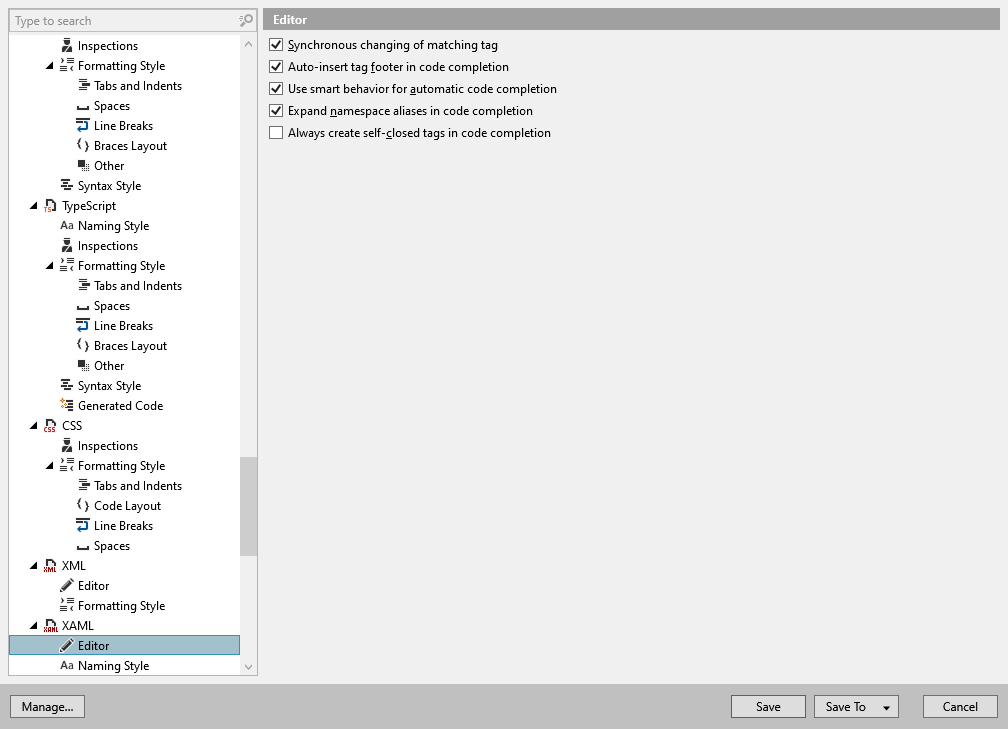Enable Always create self-closed tags in code completion
The height and width of the screenshot is (729, 1008).
tap(275, 132)
